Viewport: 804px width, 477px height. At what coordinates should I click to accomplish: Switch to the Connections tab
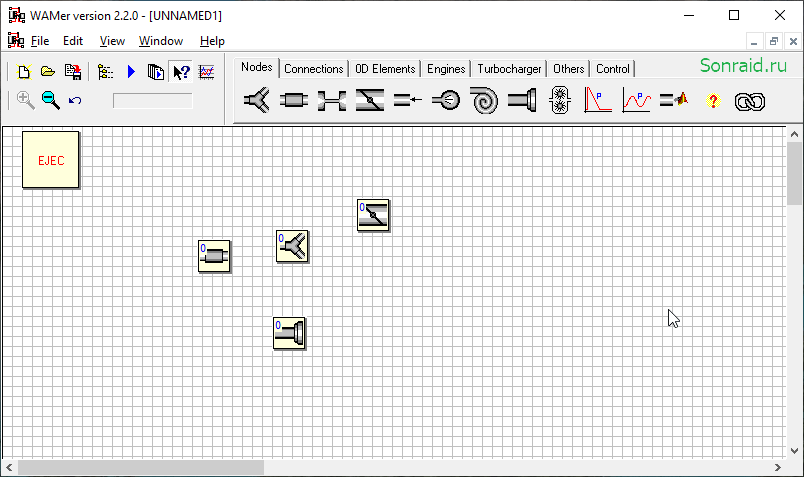314,69
